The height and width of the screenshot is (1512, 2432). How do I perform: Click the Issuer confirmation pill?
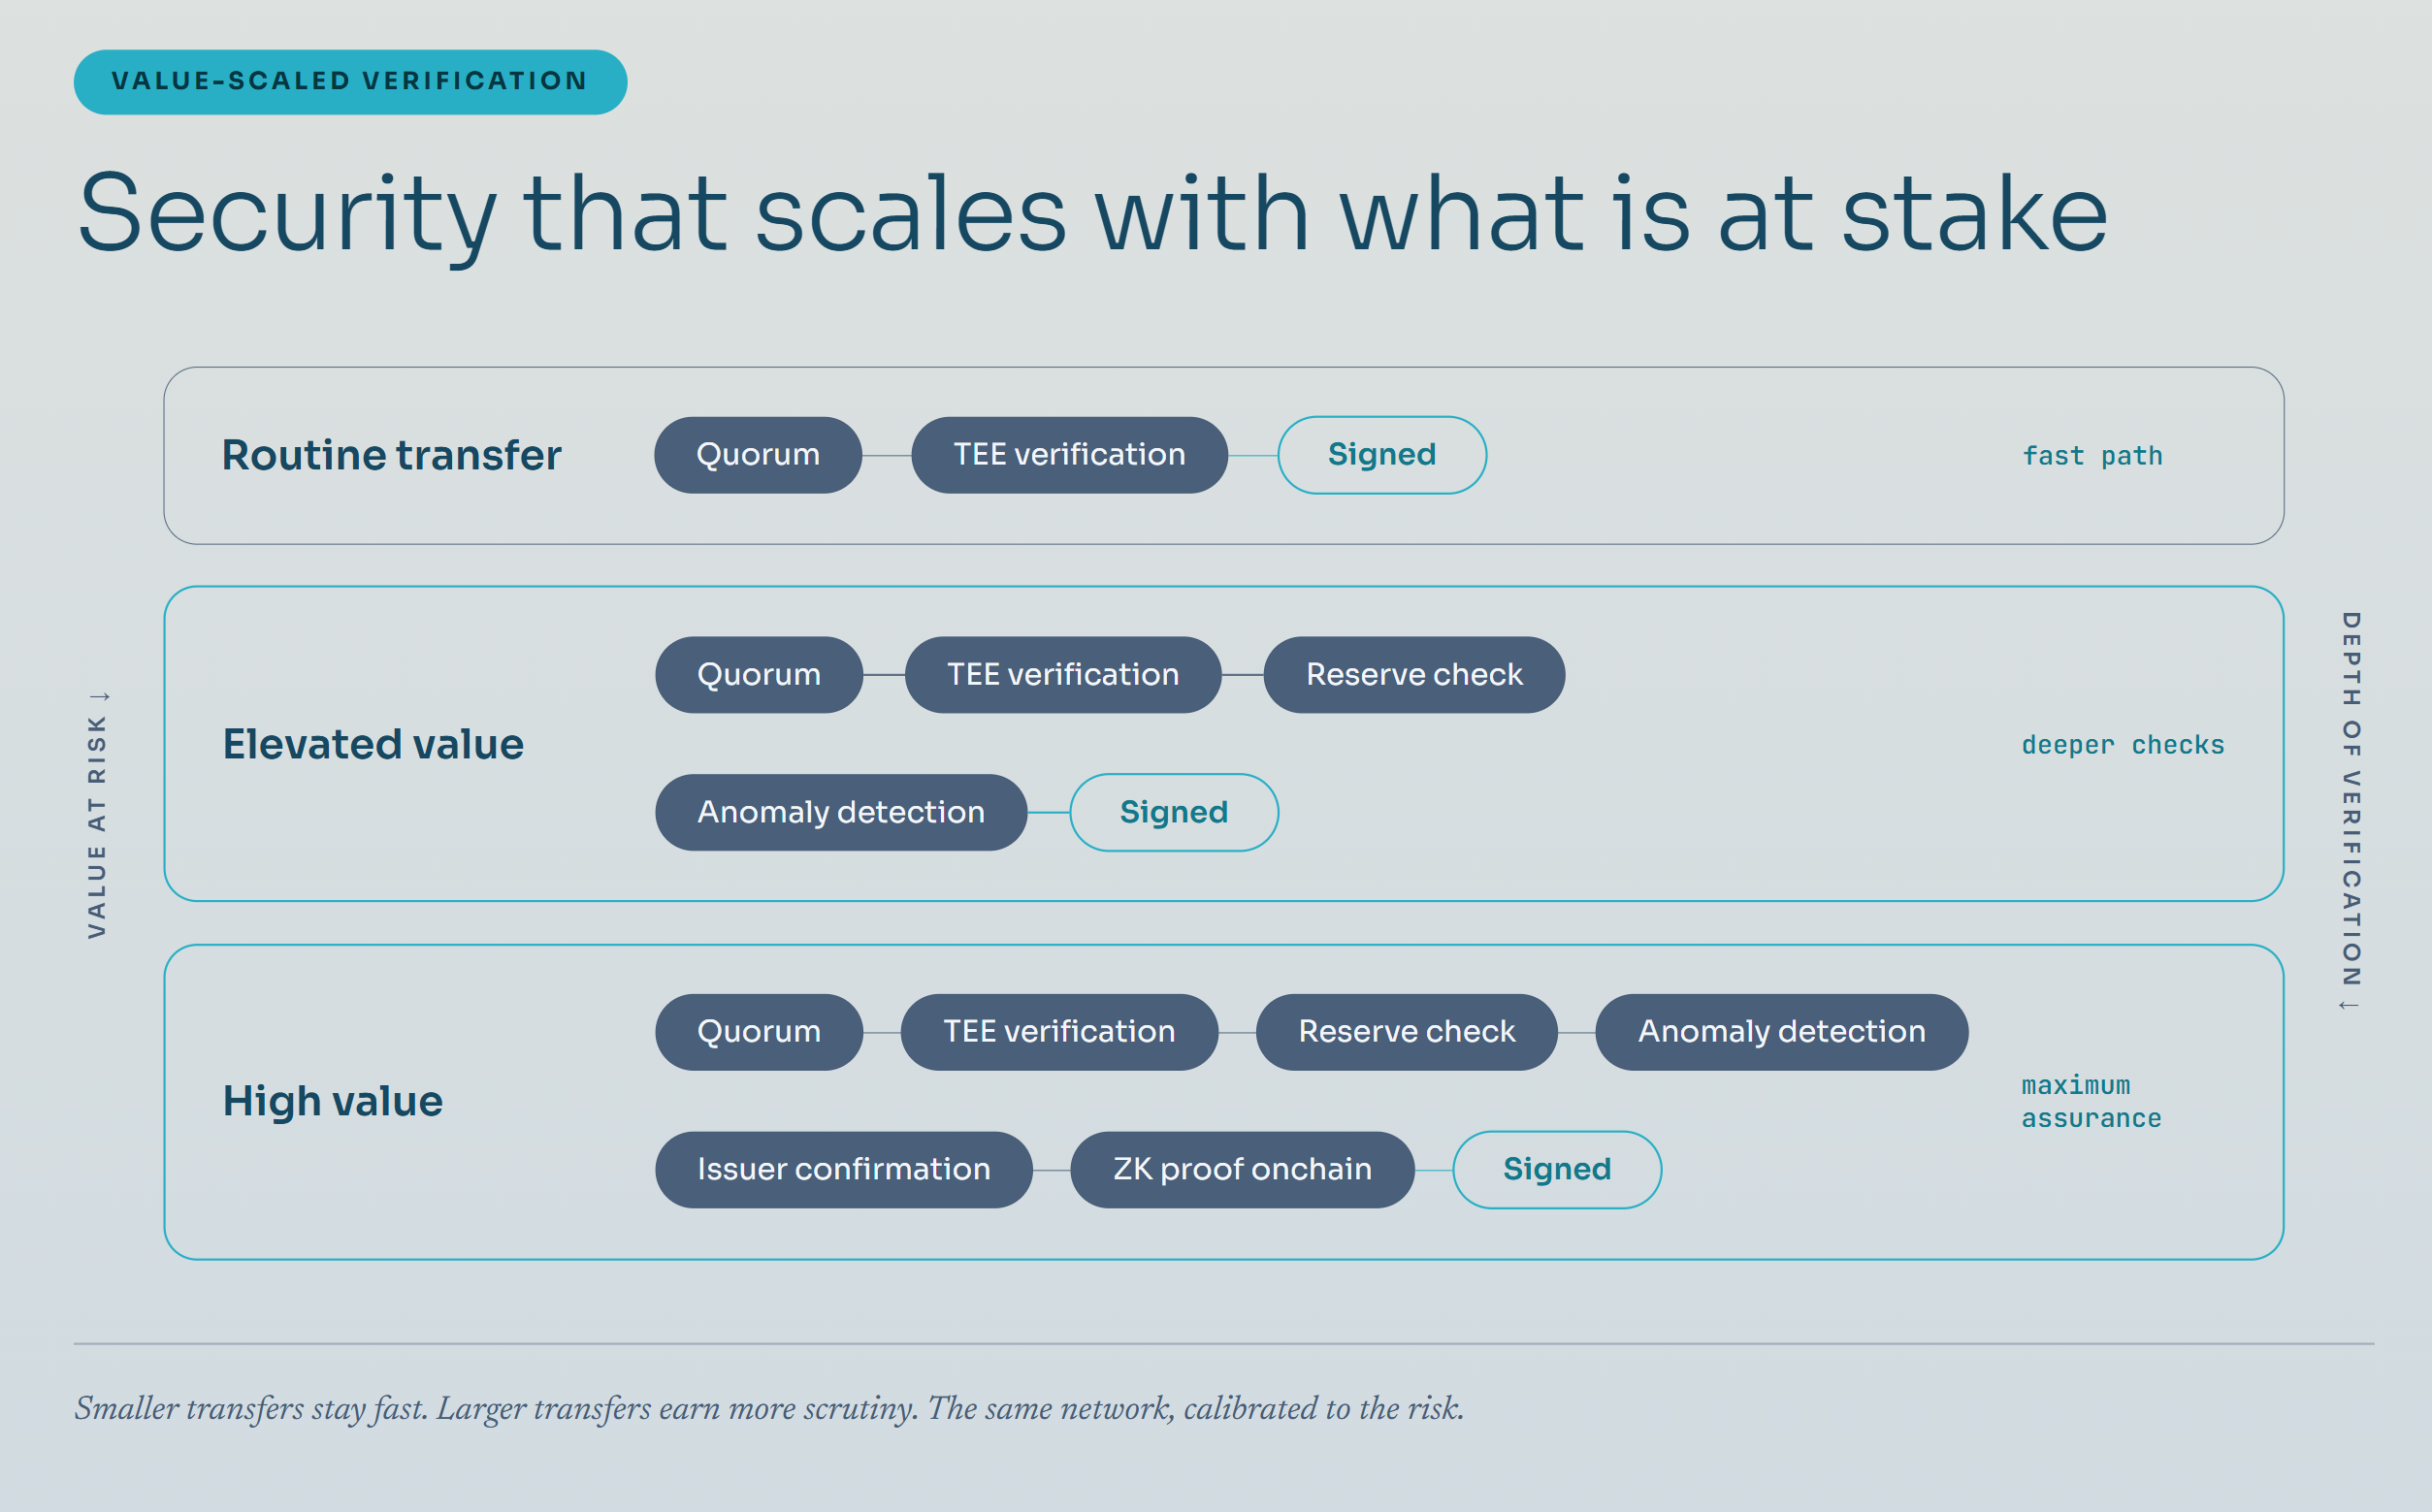tap(844, 1170)
